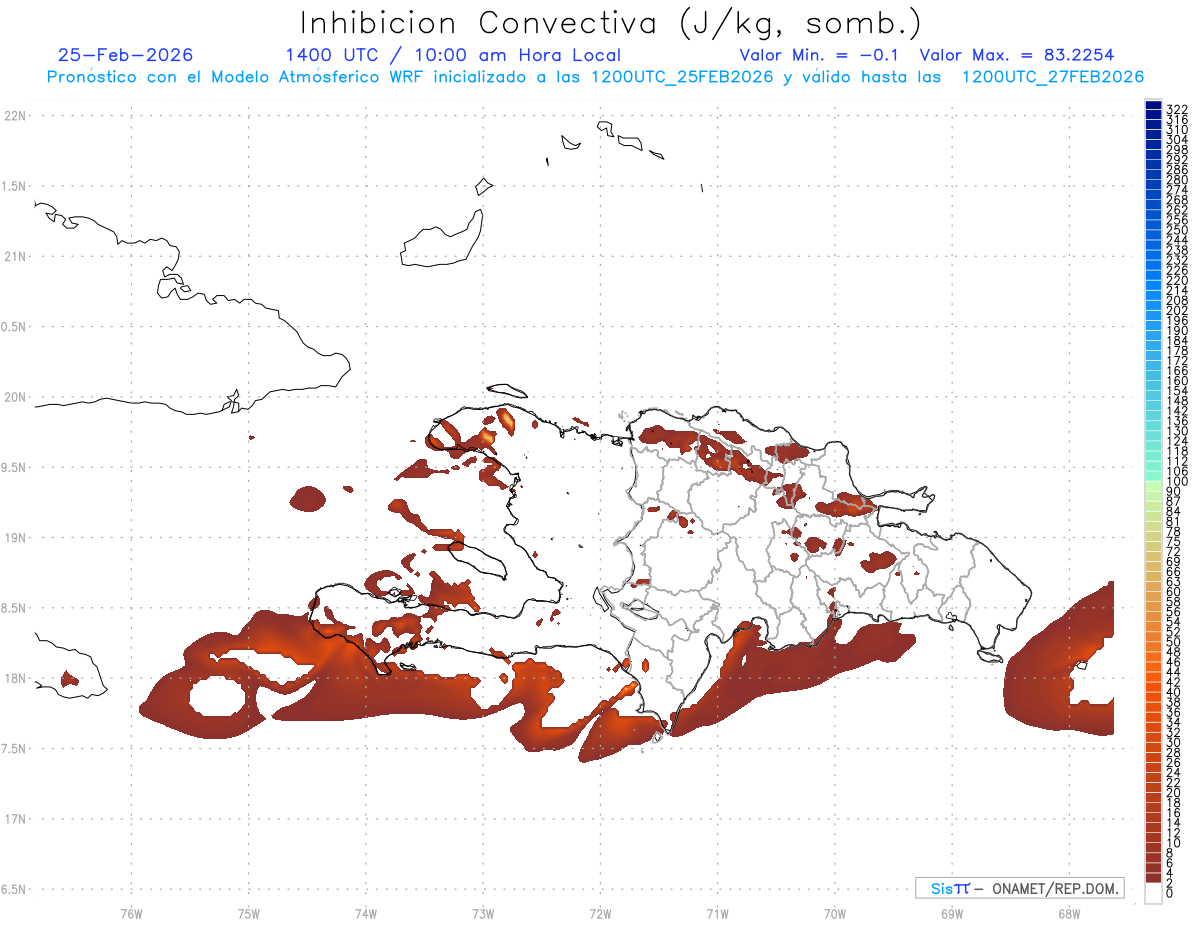This screenshot has width=1200, height=927.
Task: Click the 'Valor Max. = 83.2254' text
Action: click(x=1017, y=55)
